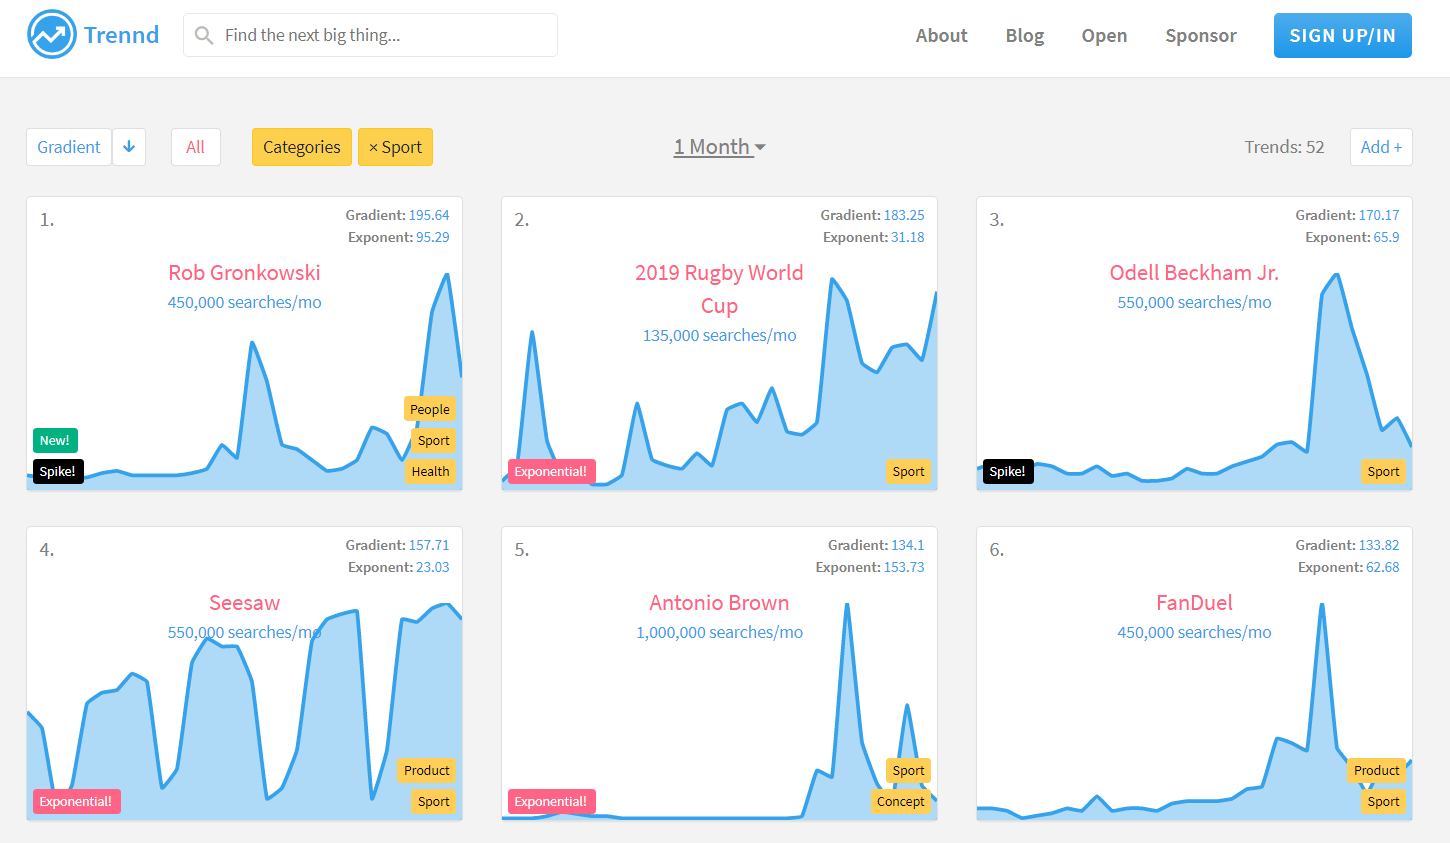Select the Product tag on FanDuel card
Viewport: 1450px width, 843px height.
click(x=1377, y=770)
